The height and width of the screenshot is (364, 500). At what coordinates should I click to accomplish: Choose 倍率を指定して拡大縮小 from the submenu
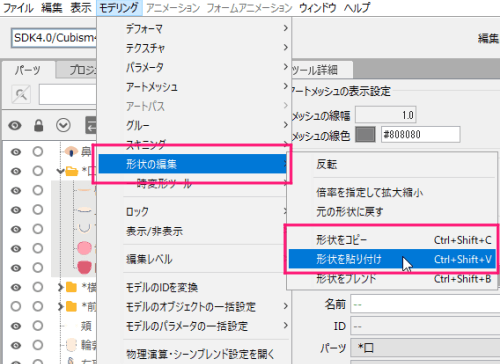click(x=392, y=192)
